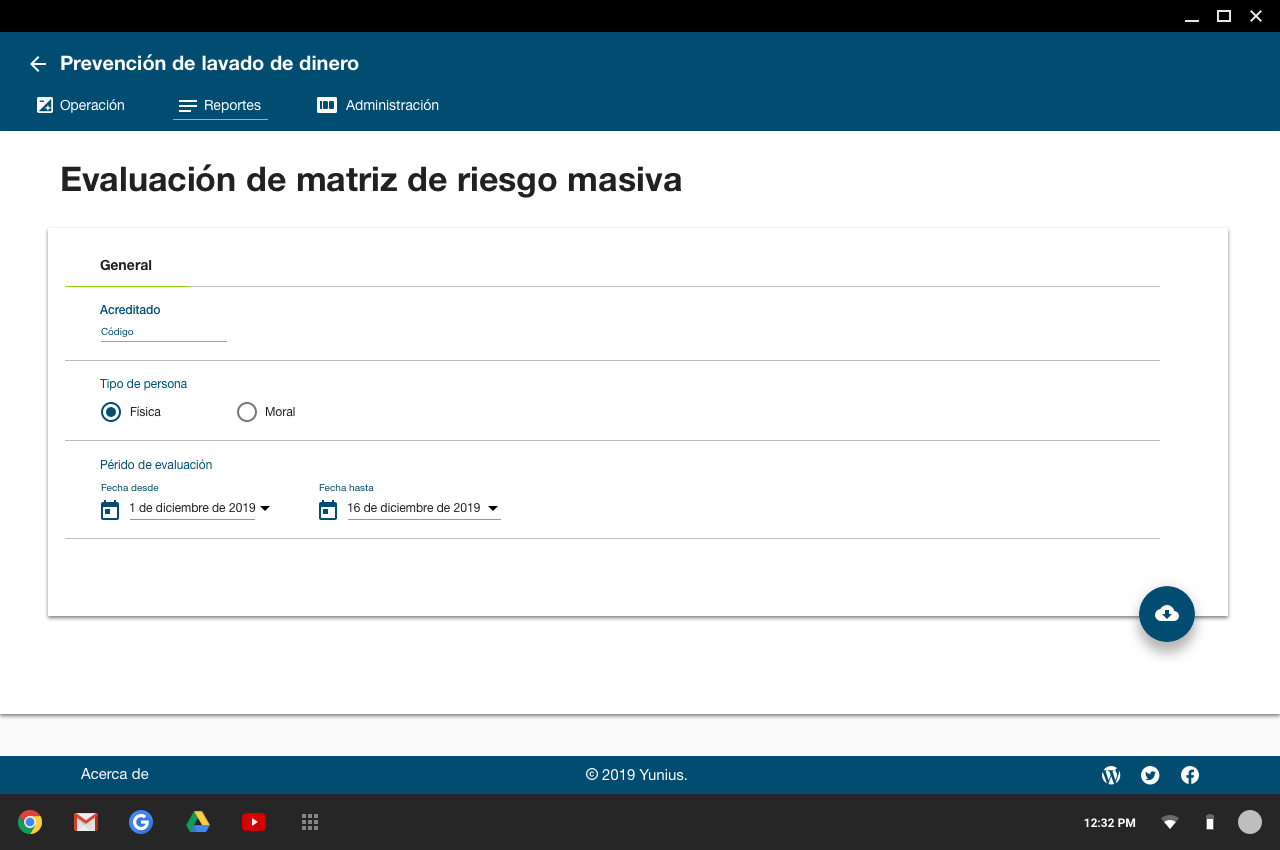Open the WordPress link in footer
This screenshot has height=850, width=1280.
(1110, 775)
